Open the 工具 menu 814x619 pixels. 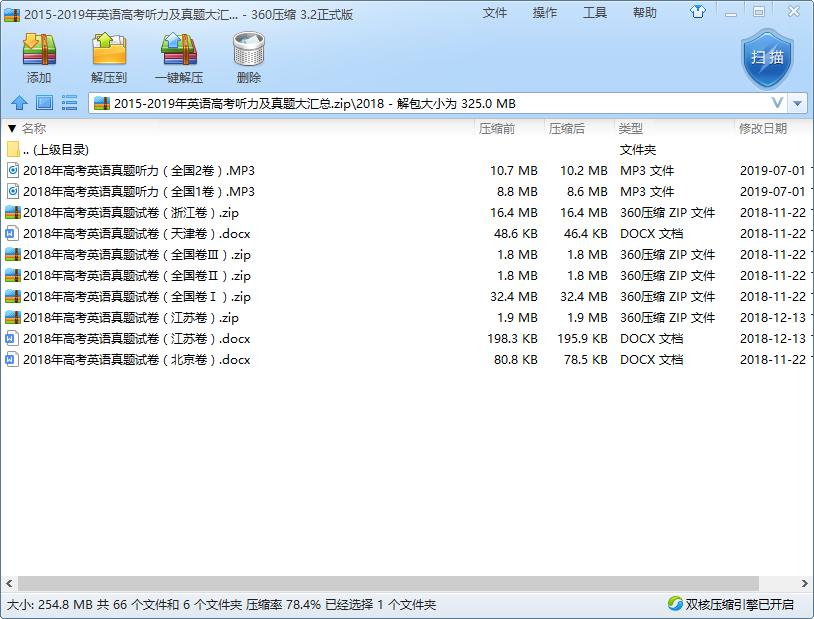point(595,13)
